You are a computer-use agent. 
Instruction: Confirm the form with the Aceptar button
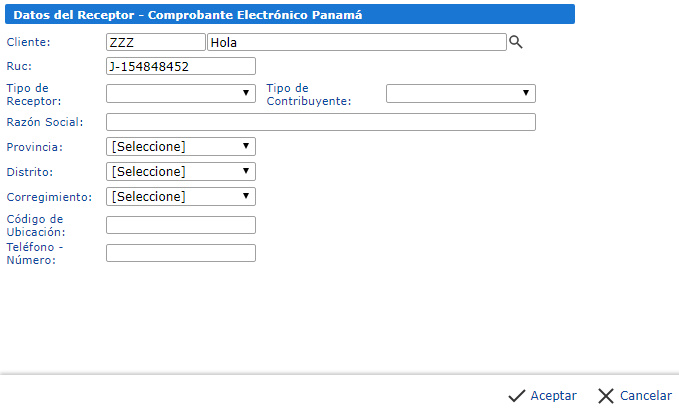(x=542, y=395)
